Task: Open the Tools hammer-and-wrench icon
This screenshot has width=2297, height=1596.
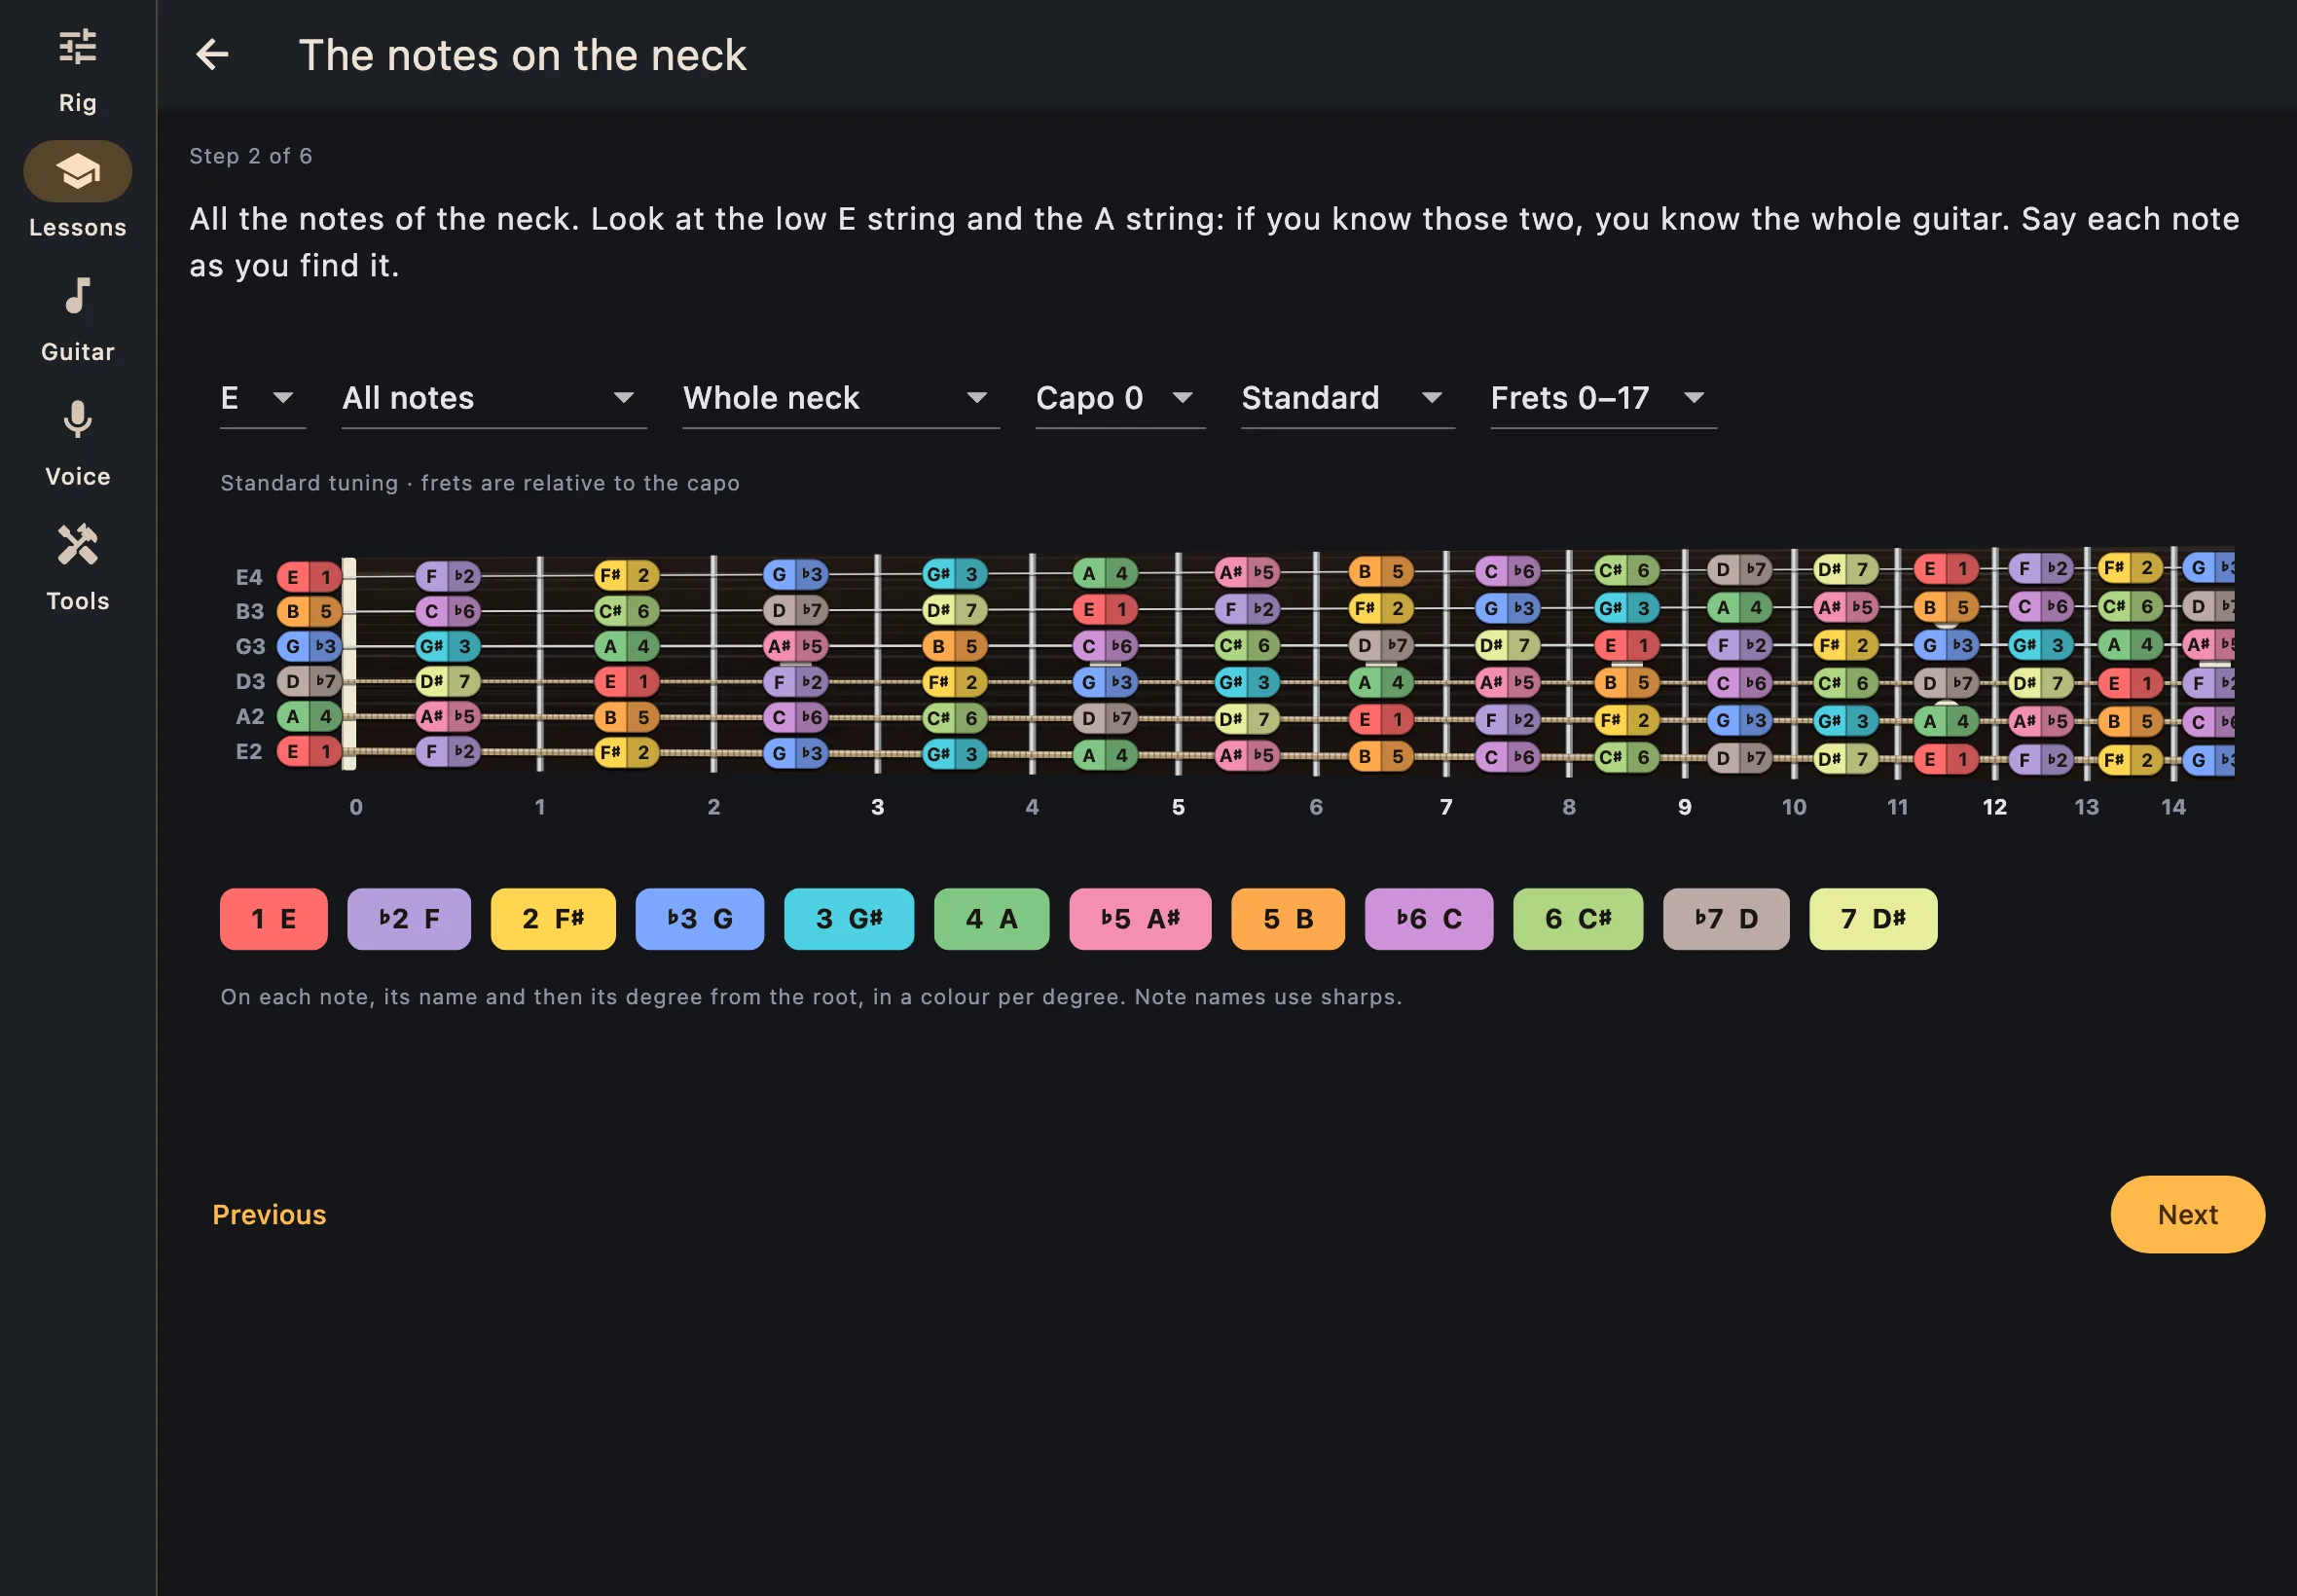Action: click(77, 545)
